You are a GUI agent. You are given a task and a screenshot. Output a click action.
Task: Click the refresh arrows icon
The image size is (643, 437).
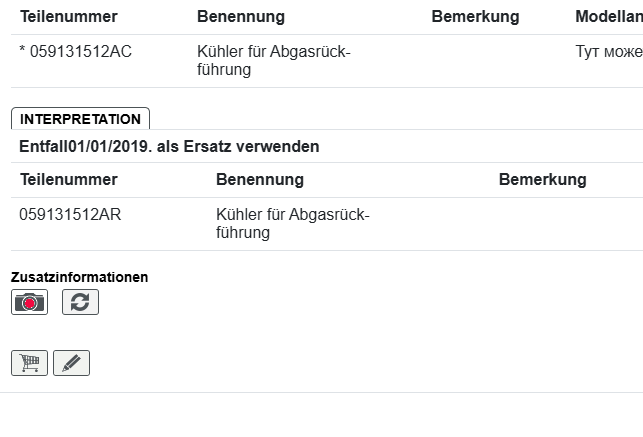(x=80, y=302)
